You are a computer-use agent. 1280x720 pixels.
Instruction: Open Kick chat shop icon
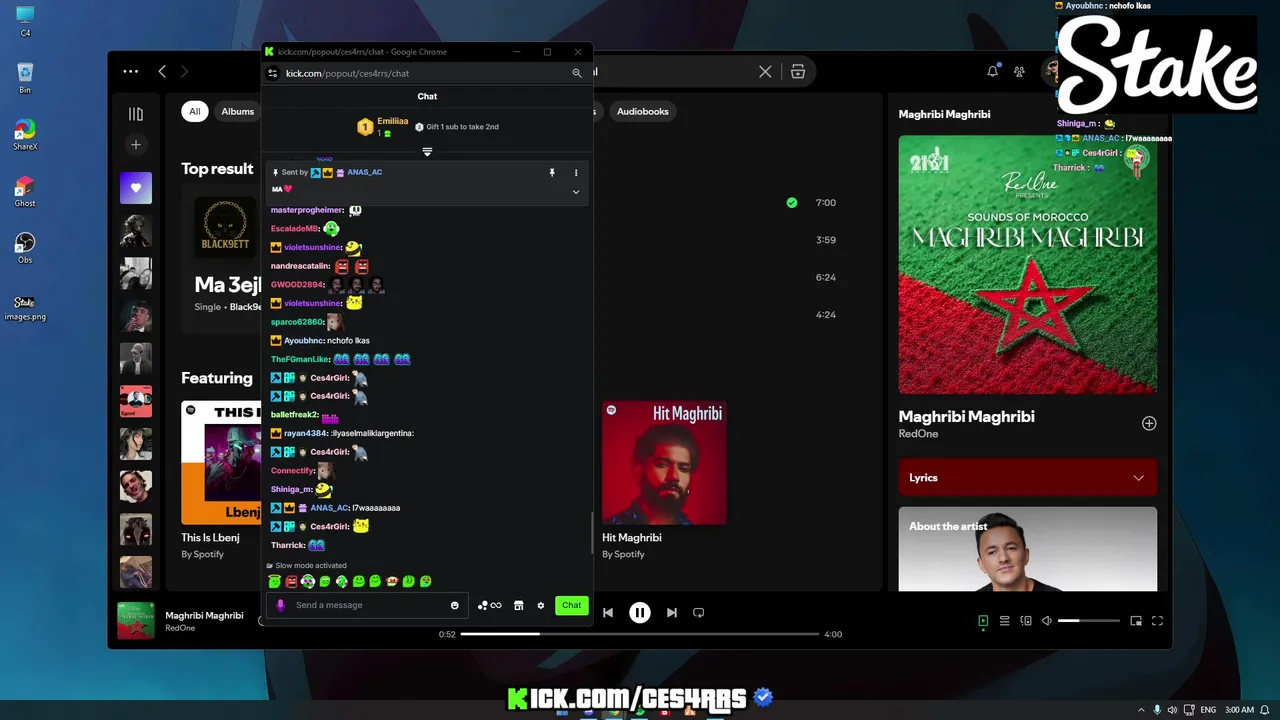click(518, 605)
